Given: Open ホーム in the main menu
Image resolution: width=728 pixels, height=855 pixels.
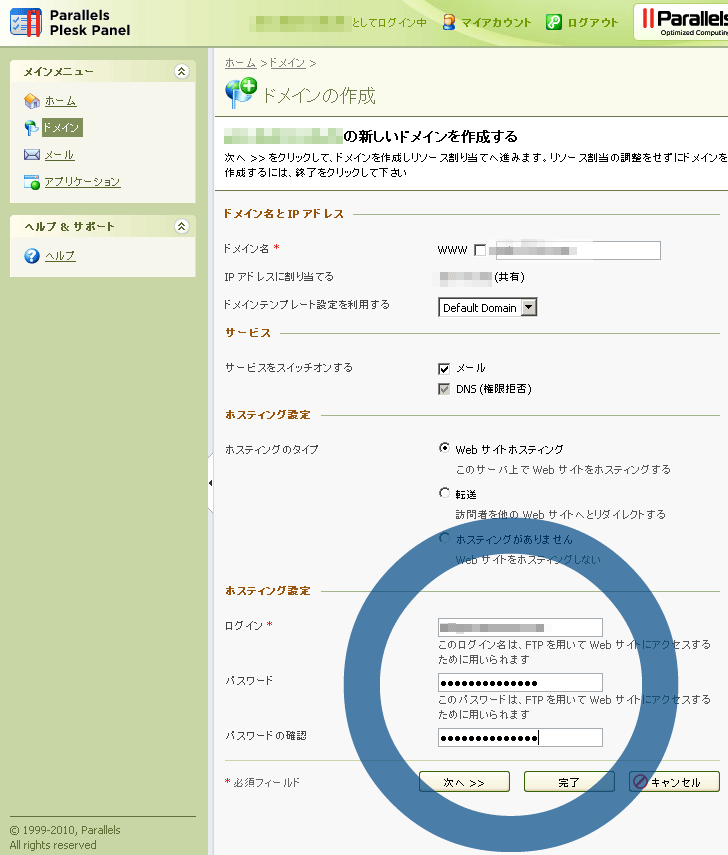Looking at the screenshot, I should [x=60, y=101].
